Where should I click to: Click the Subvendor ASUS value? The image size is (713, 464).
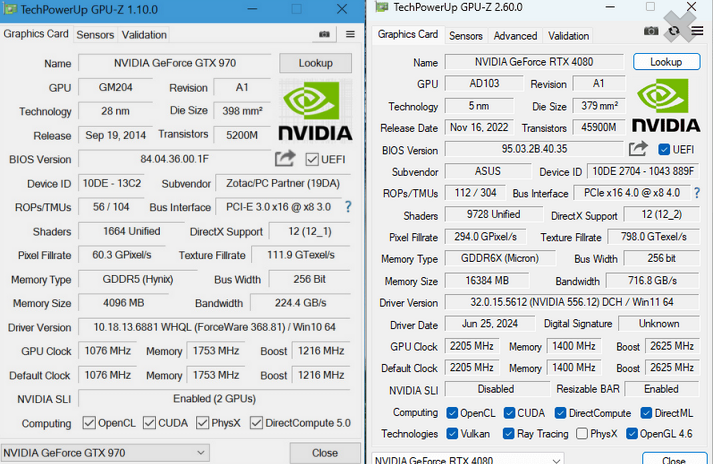click(x=487, y=171)
